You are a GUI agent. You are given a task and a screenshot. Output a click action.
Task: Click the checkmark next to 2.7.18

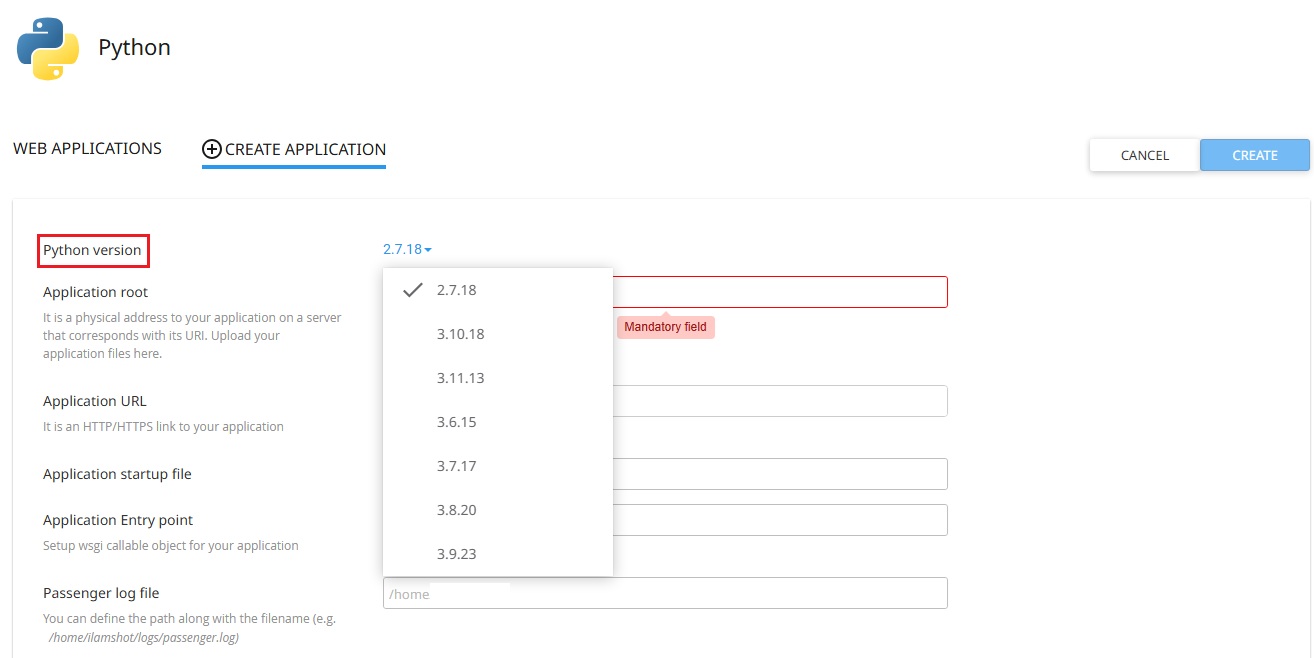point(412,290)
